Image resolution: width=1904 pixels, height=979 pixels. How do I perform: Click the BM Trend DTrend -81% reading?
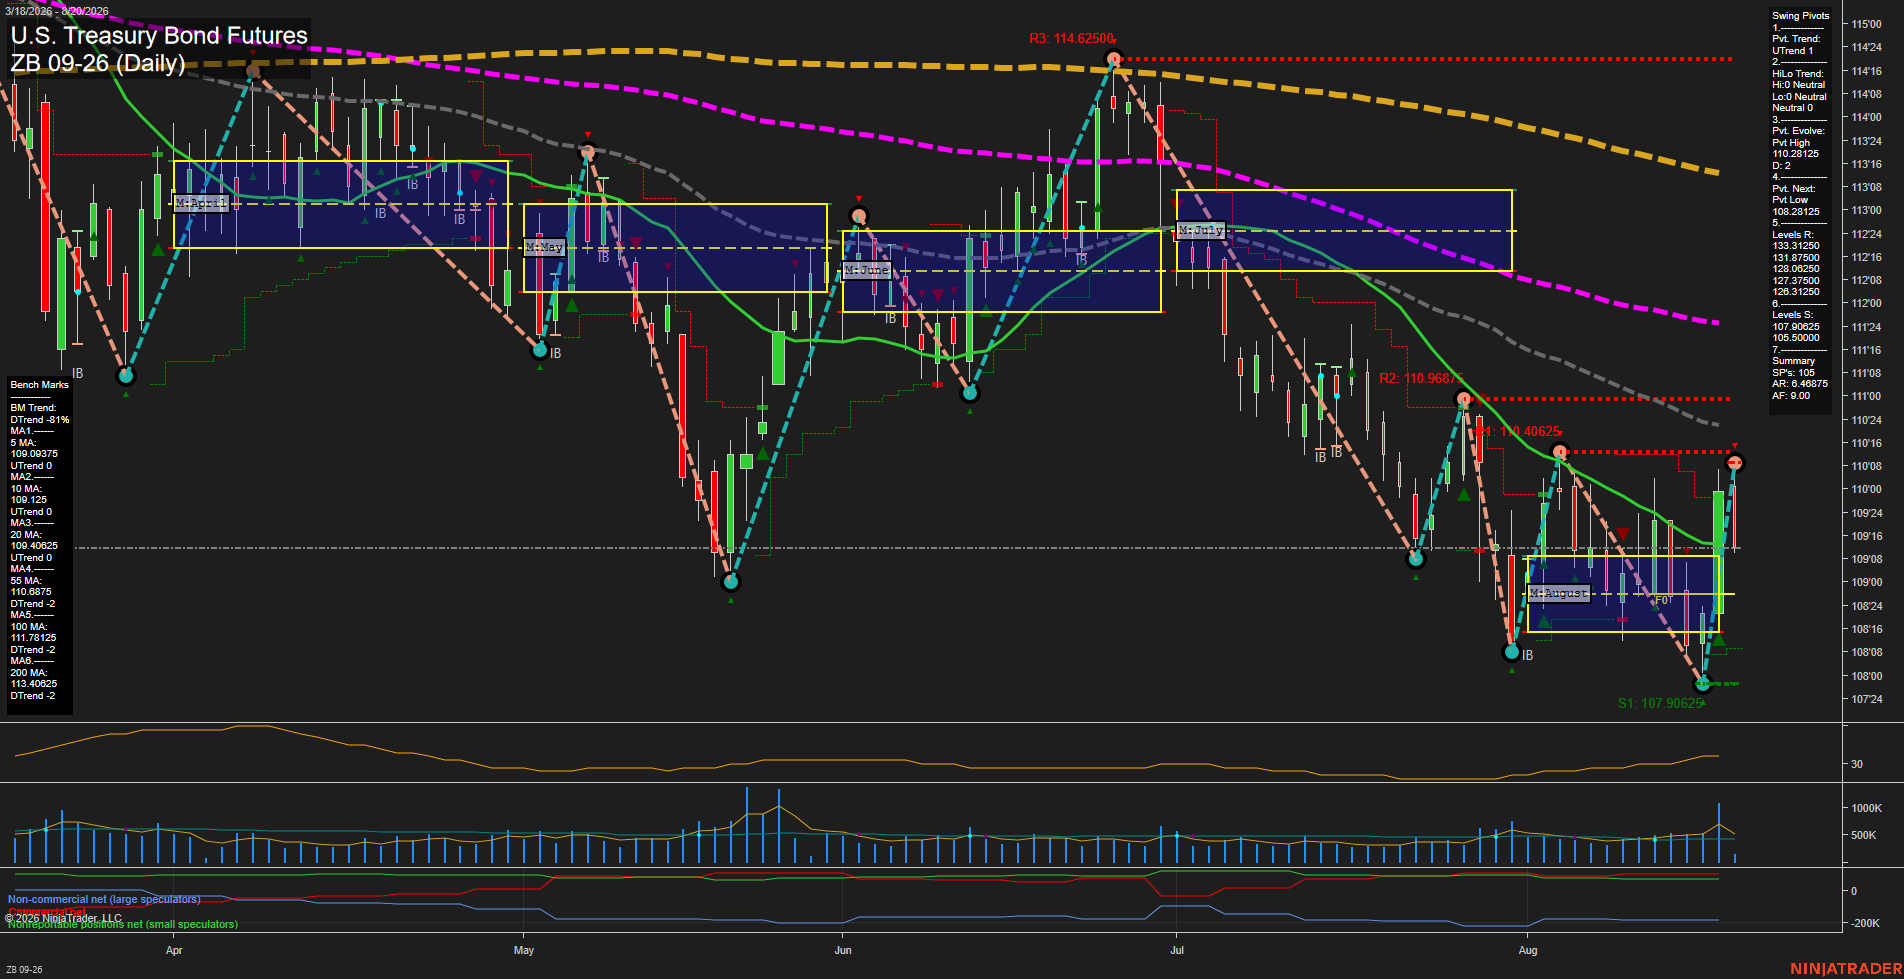[40, 420]
